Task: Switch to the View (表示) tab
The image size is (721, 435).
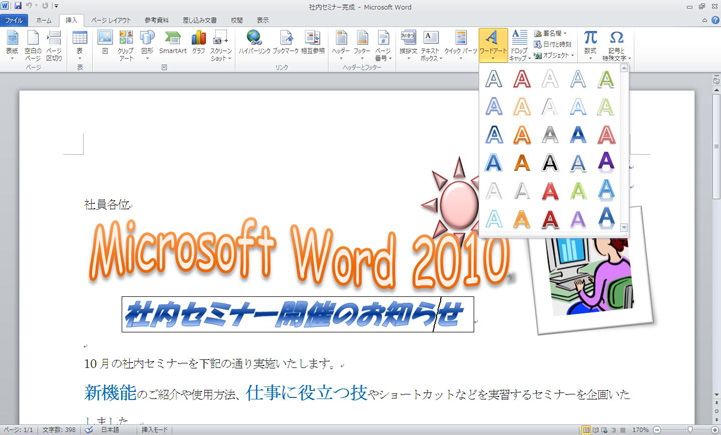Action: 263,20
